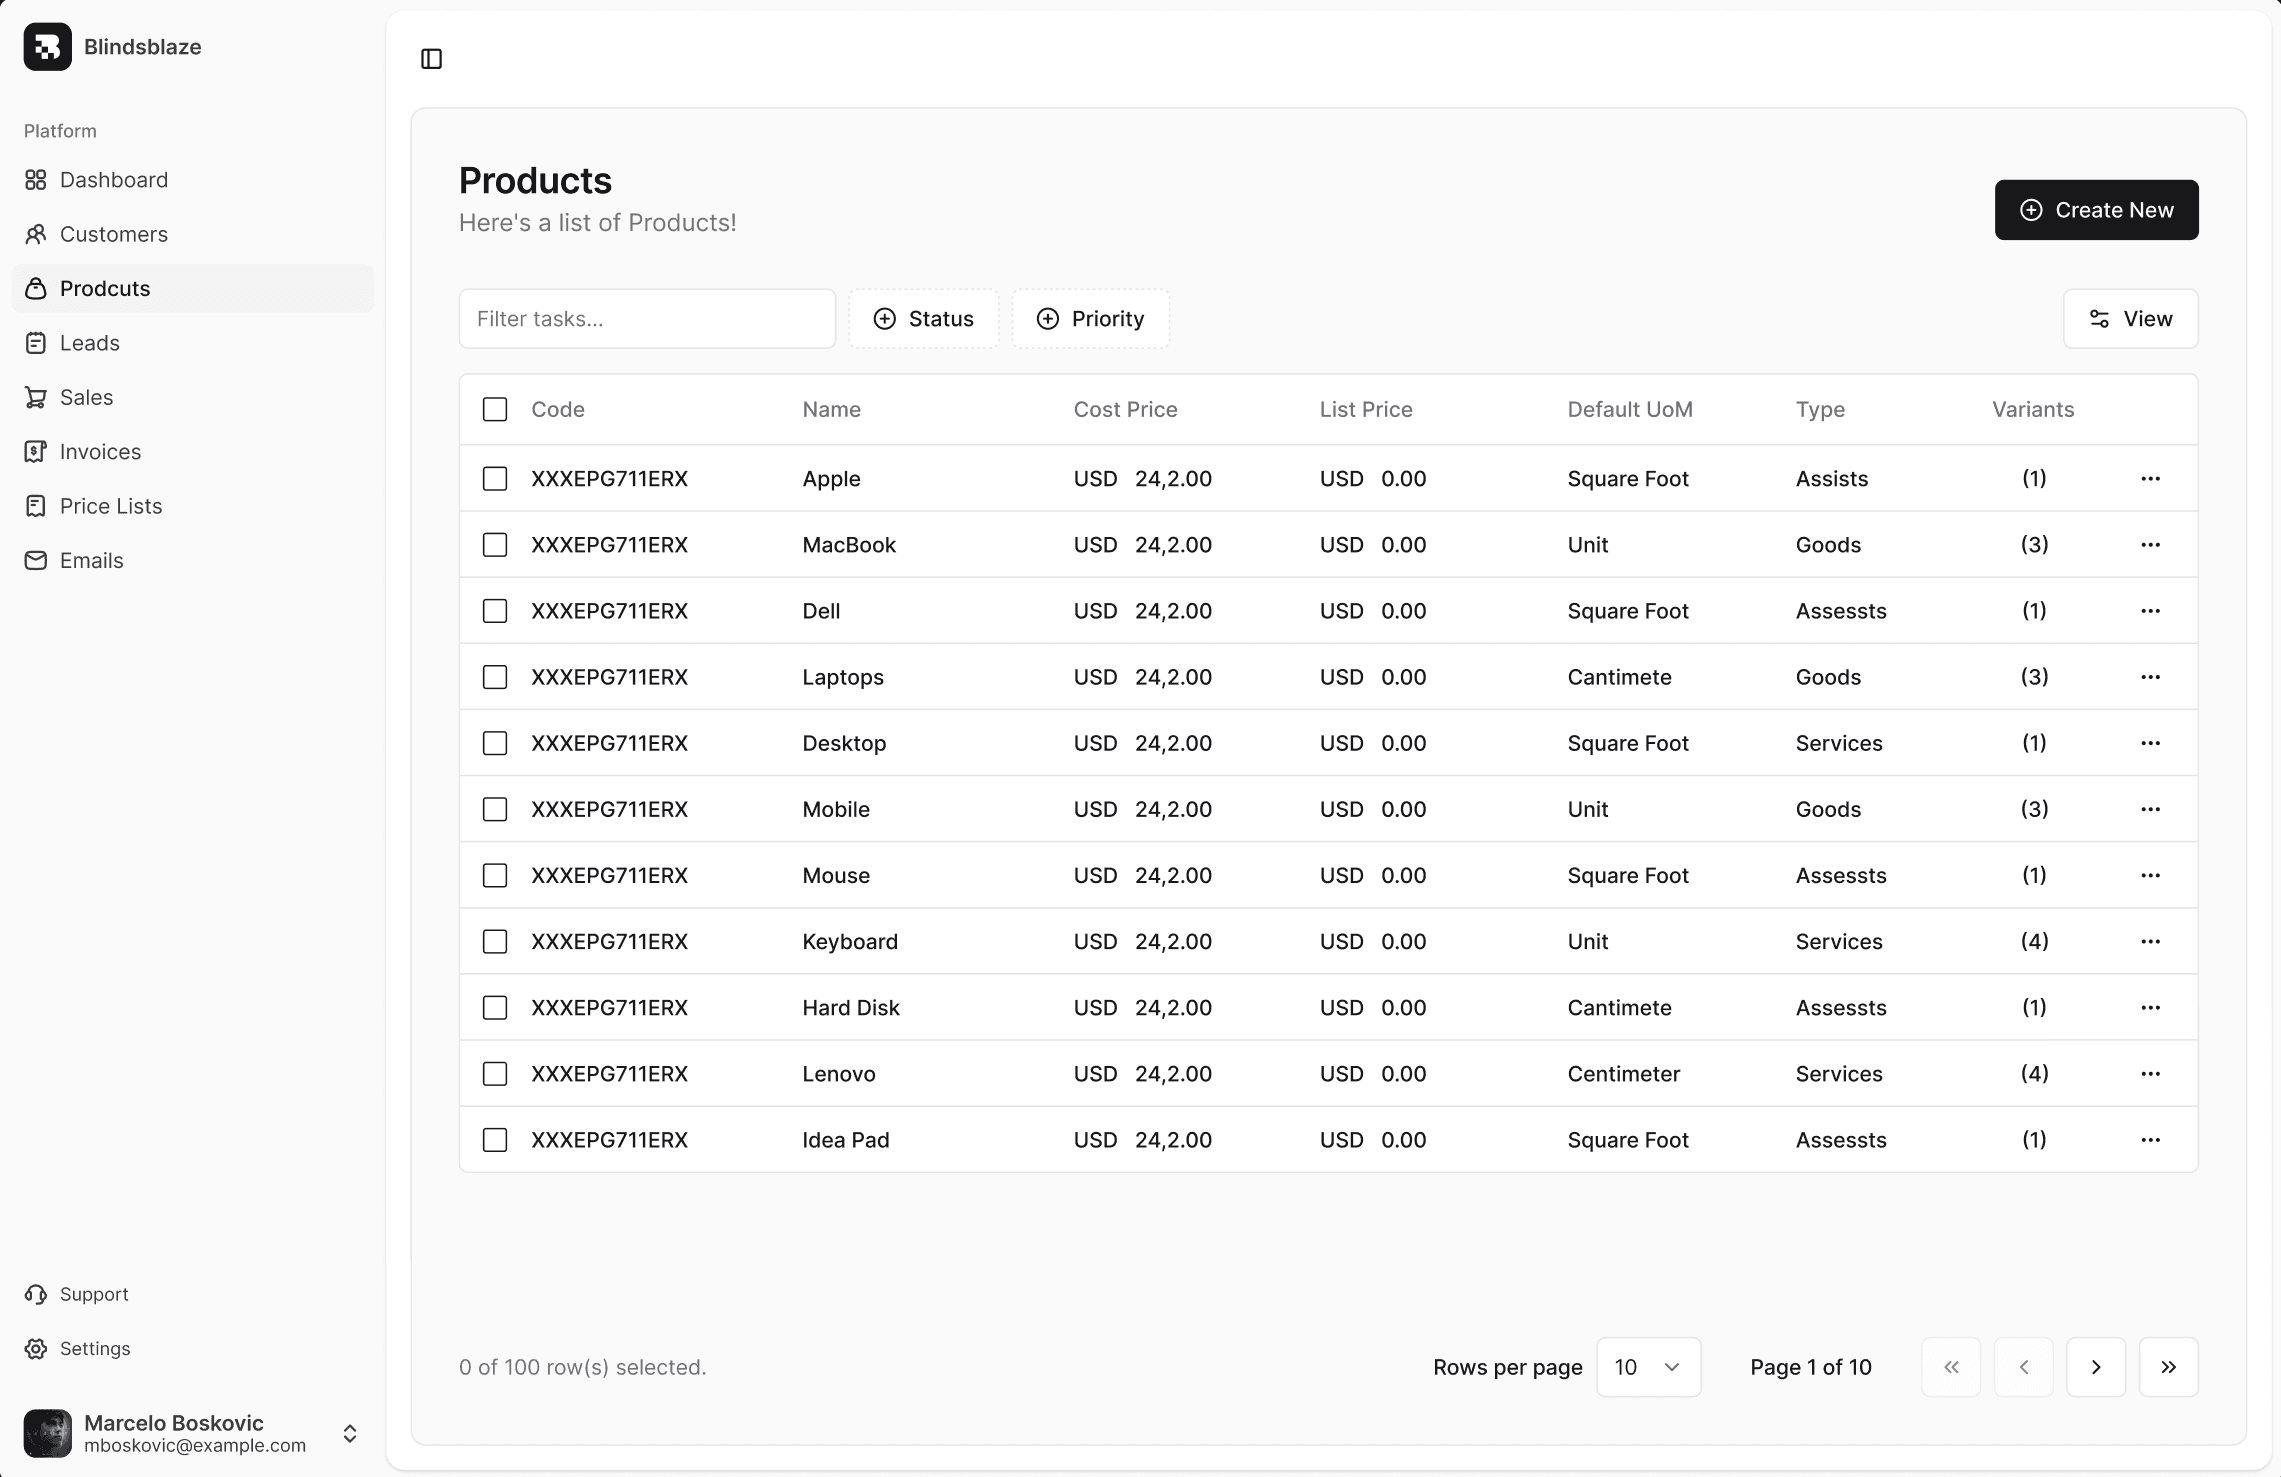Open actions menu for Keyboard row
The width and height of the screenshot is (2281, 1477).
2151,941
